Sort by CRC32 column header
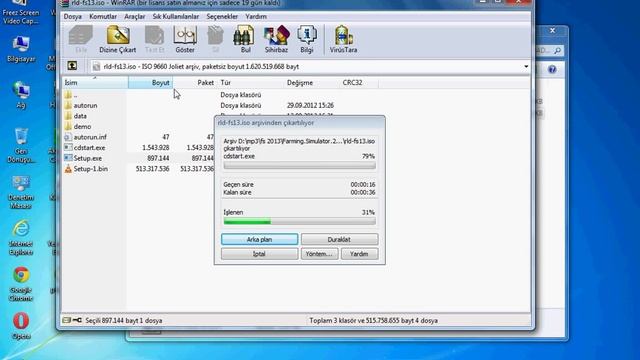640x360 pixels. click(359, 82)
